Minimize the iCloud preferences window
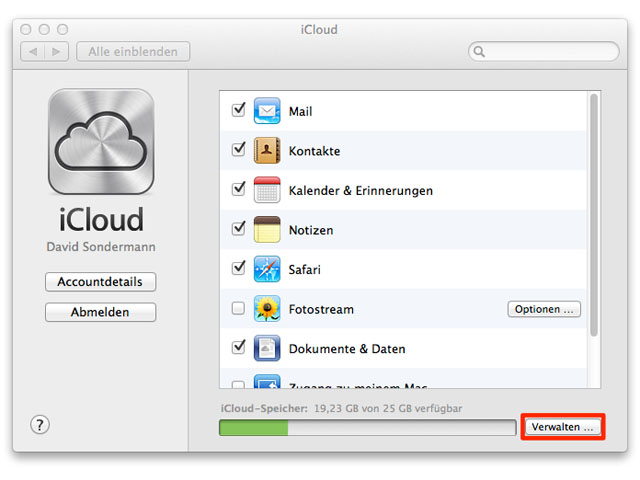The image size is (640, 480). coord(44,29)
